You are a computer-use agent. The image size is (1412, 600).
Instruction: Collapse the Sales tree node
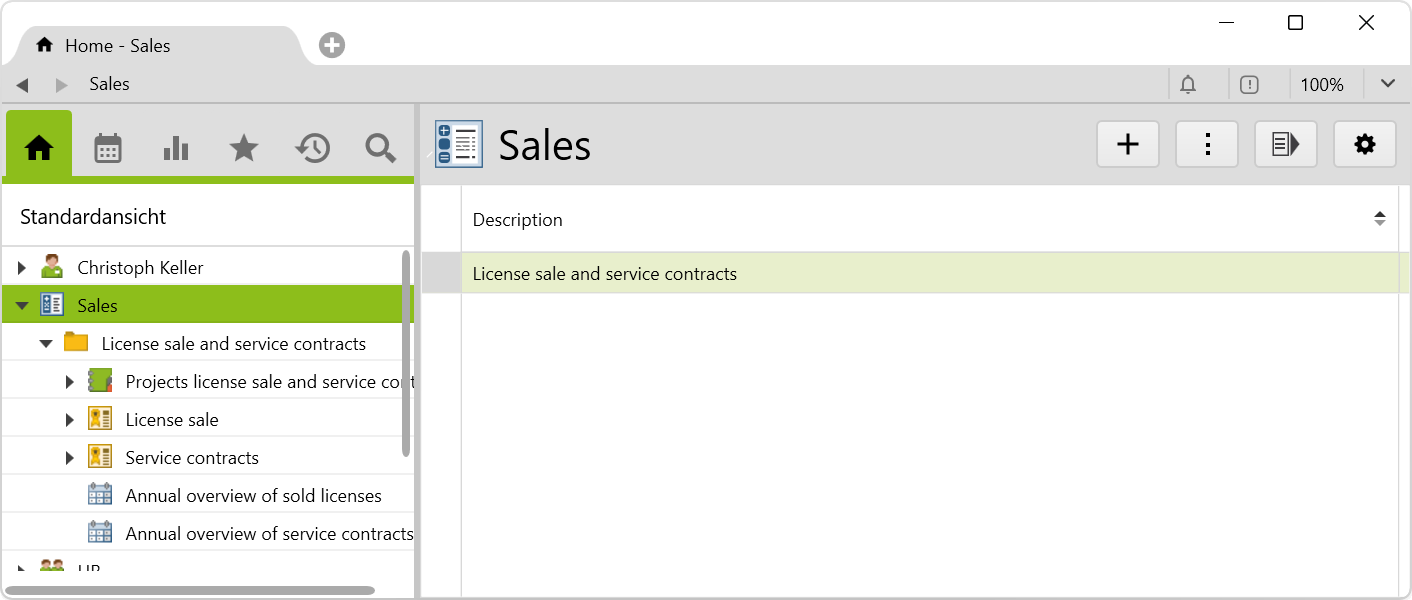coord(22,306)
